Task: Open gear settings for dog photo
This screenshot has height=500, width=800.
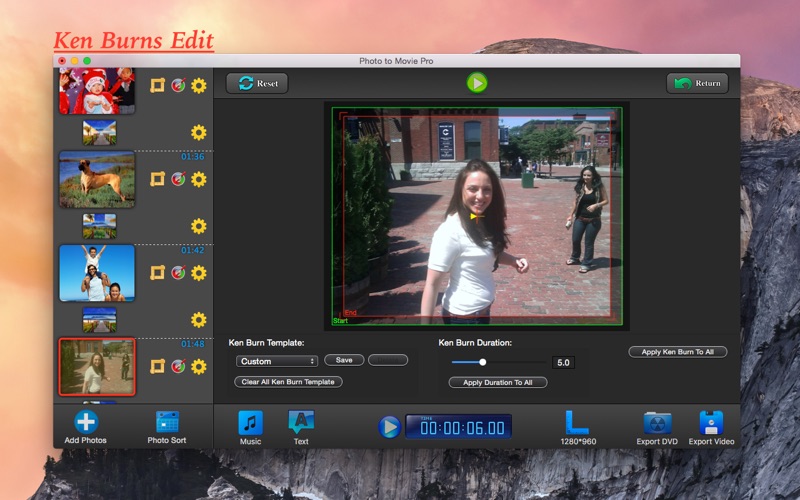Action: point(198,179)
